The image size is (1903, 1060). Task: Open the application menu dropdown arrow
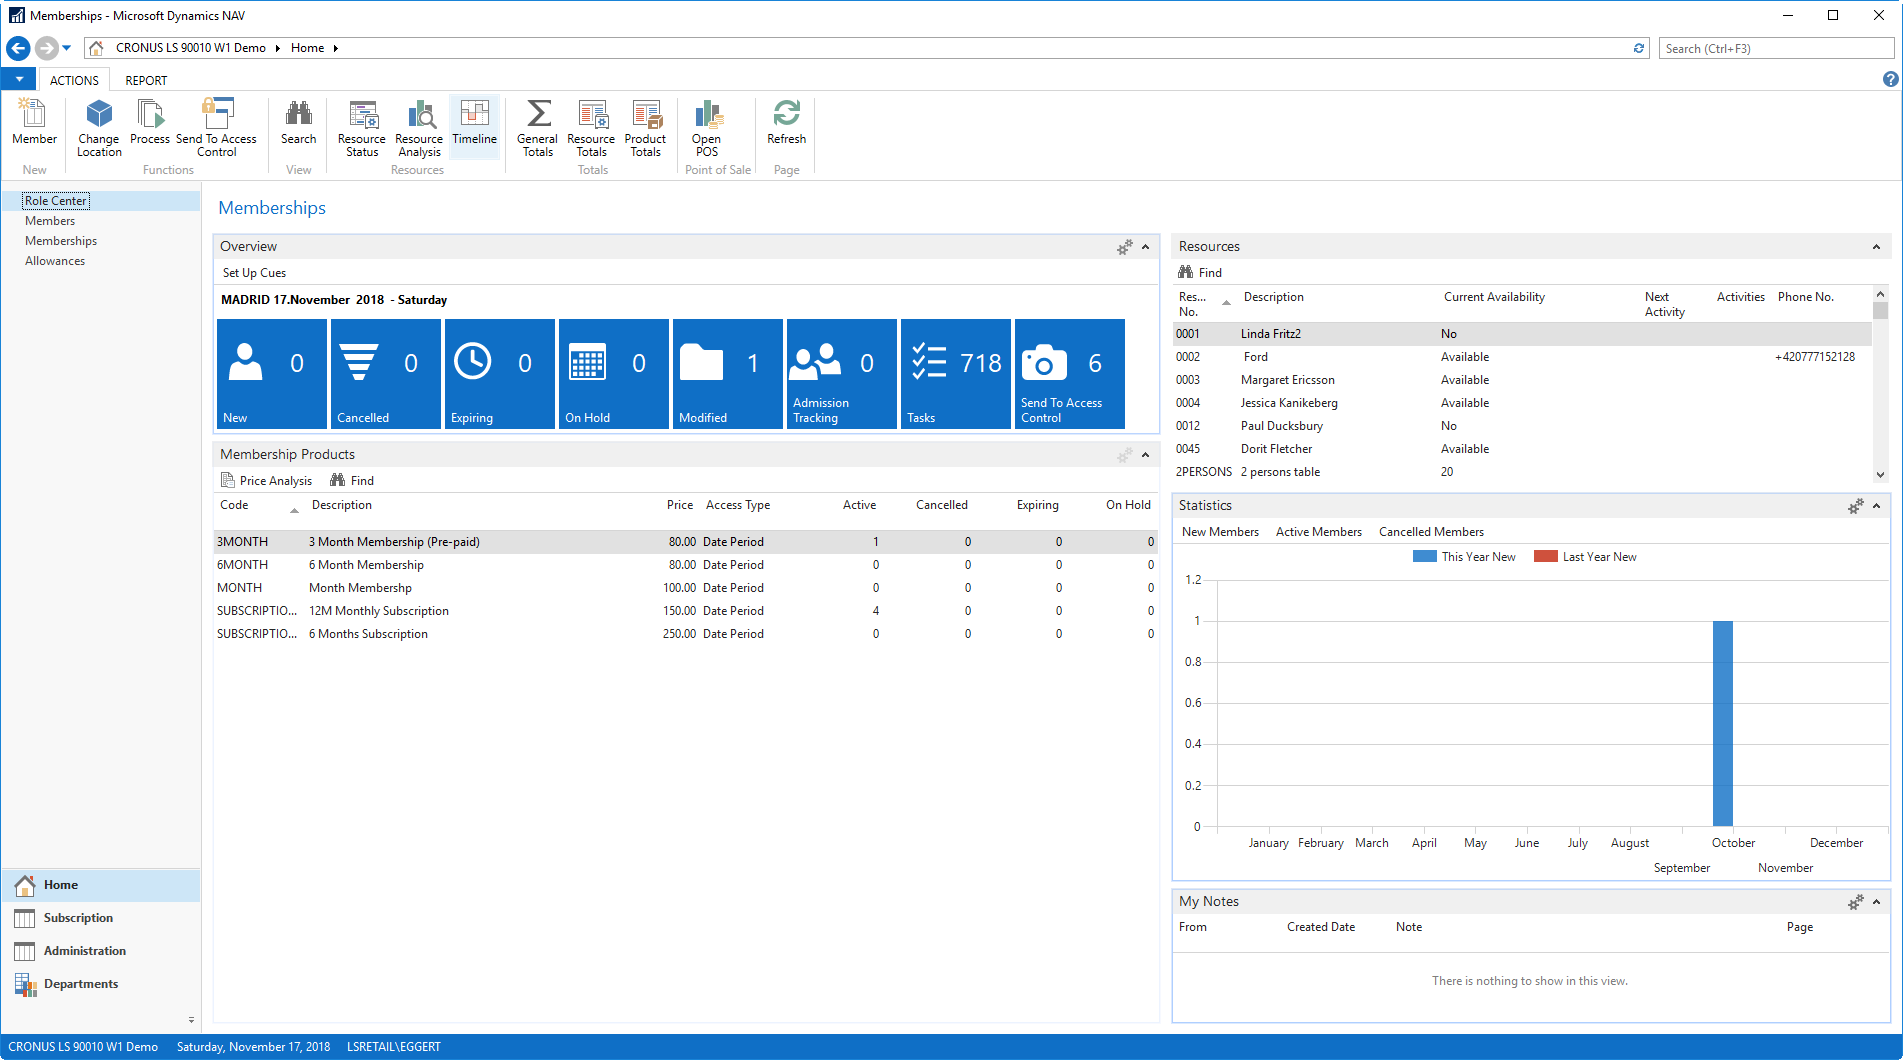pos(19,80)
